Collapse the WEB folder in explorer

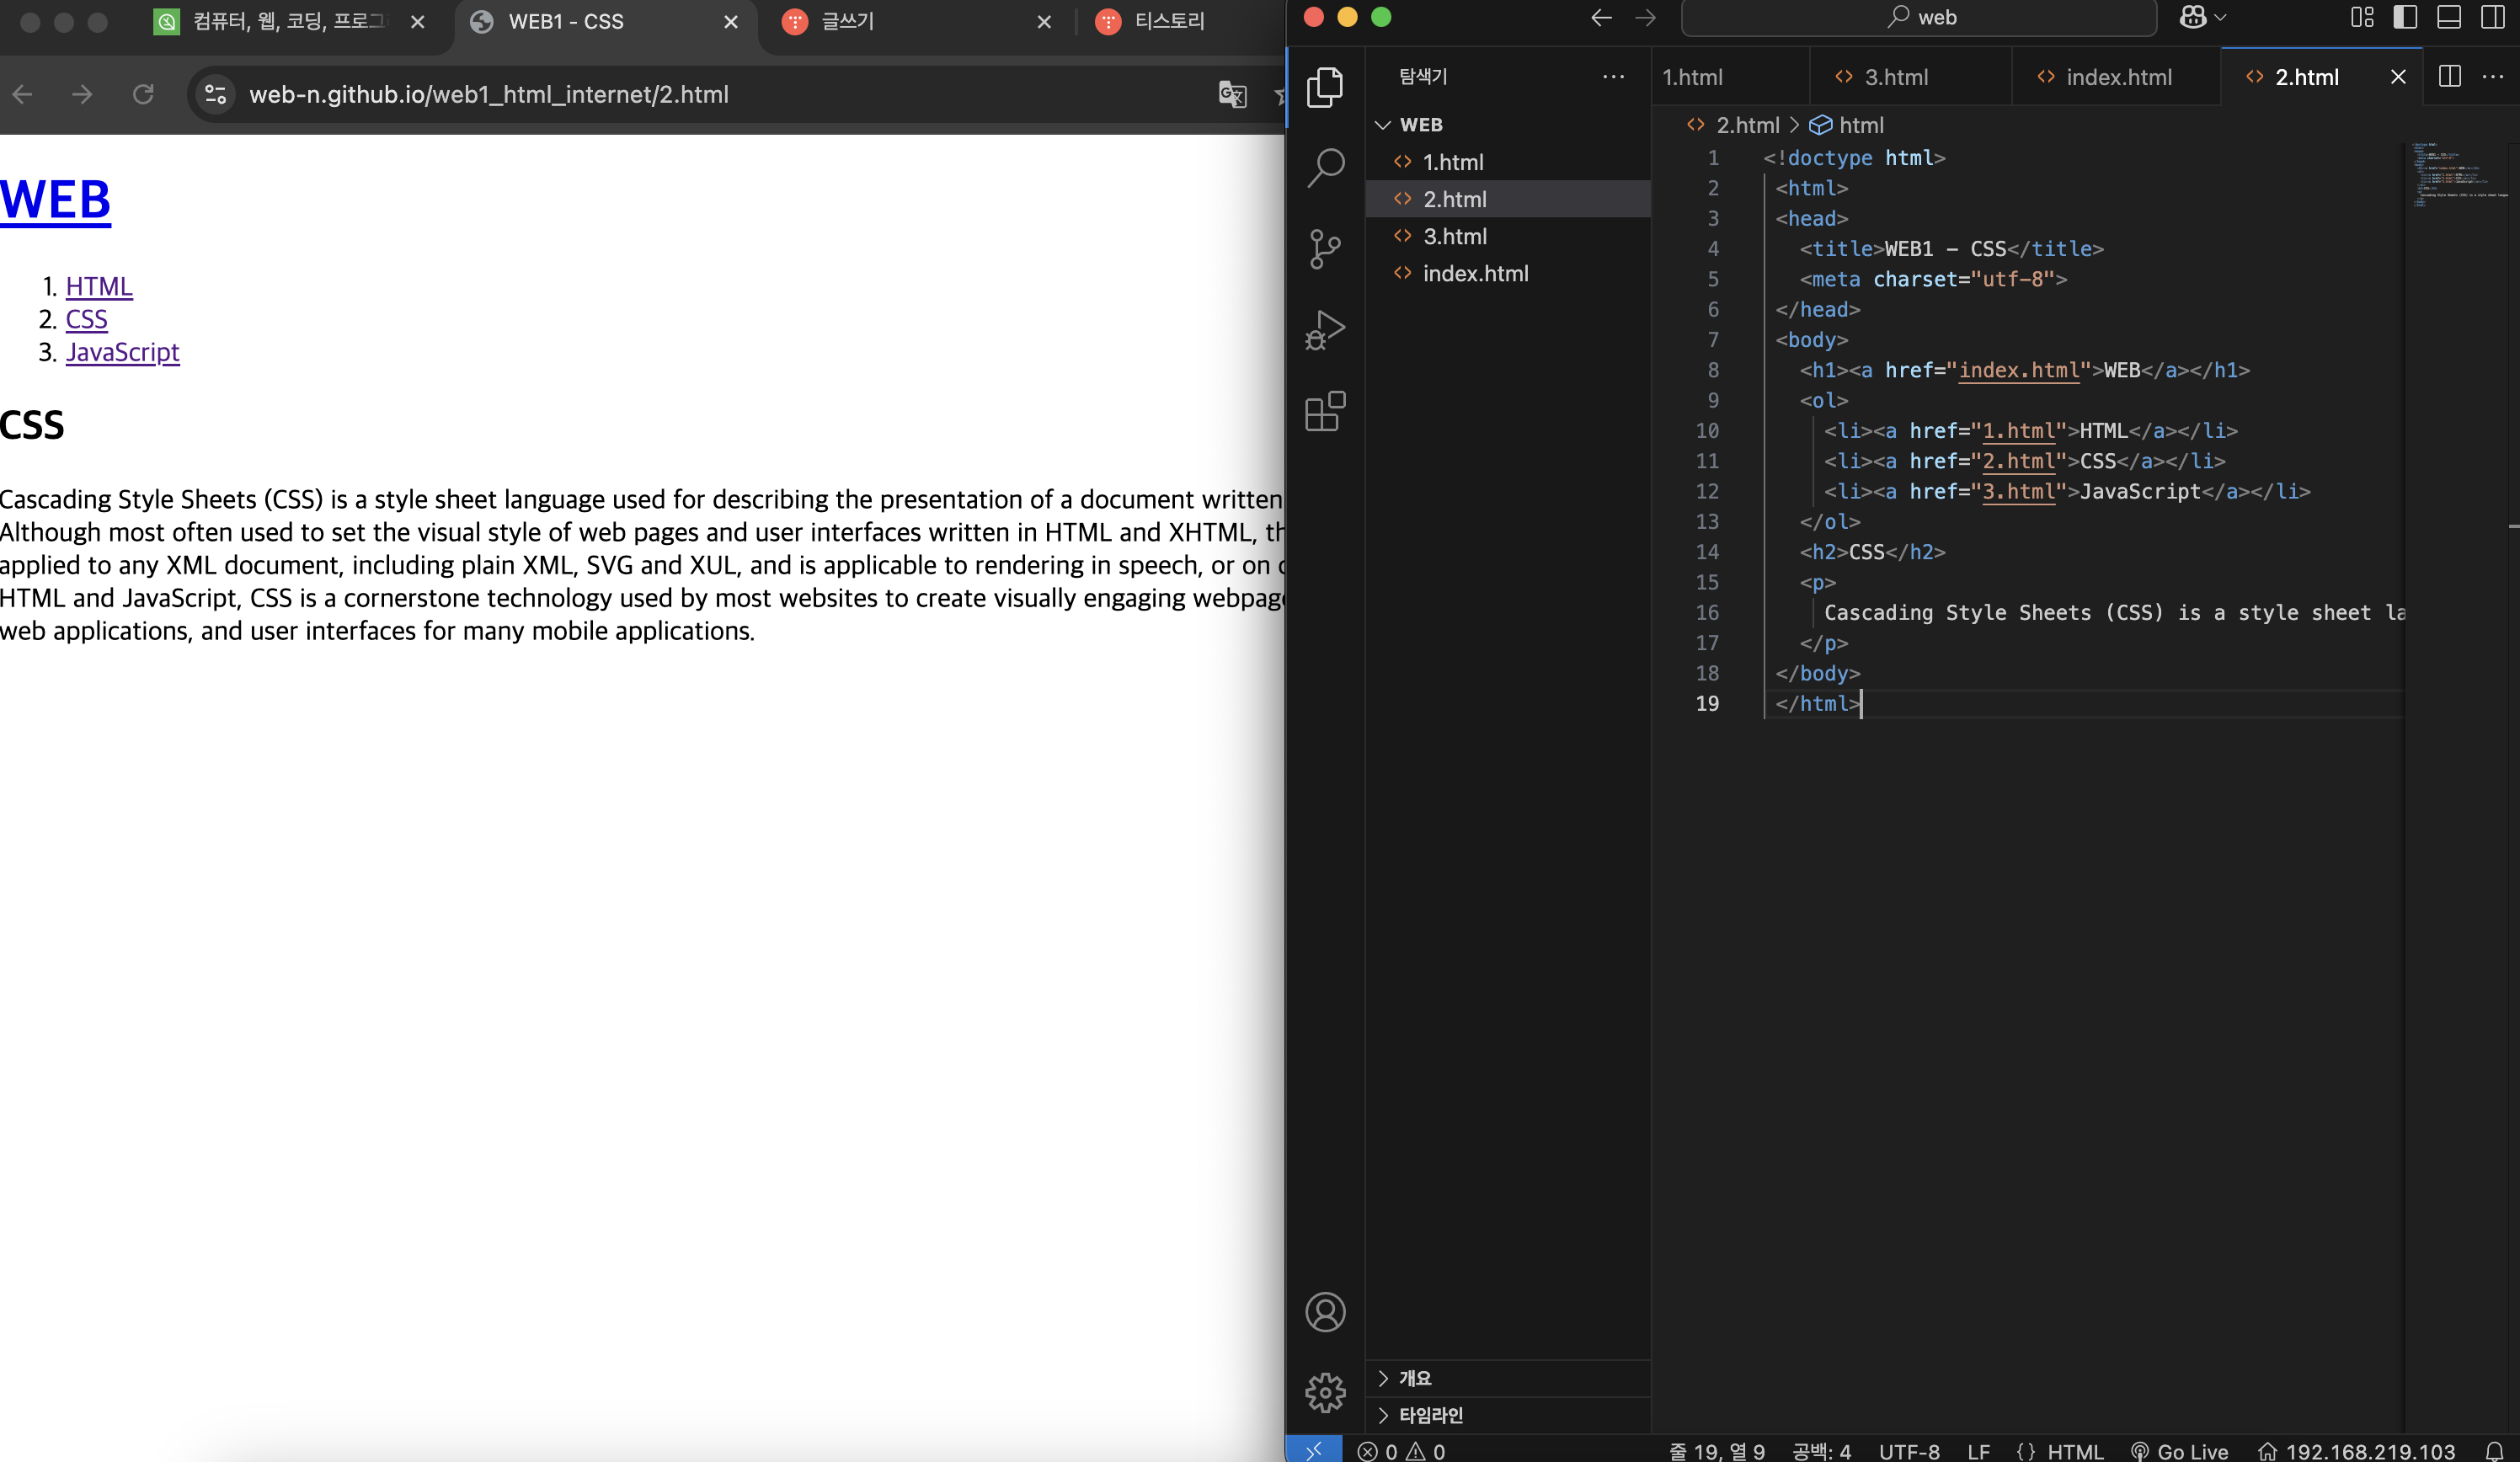(1383, 125)
